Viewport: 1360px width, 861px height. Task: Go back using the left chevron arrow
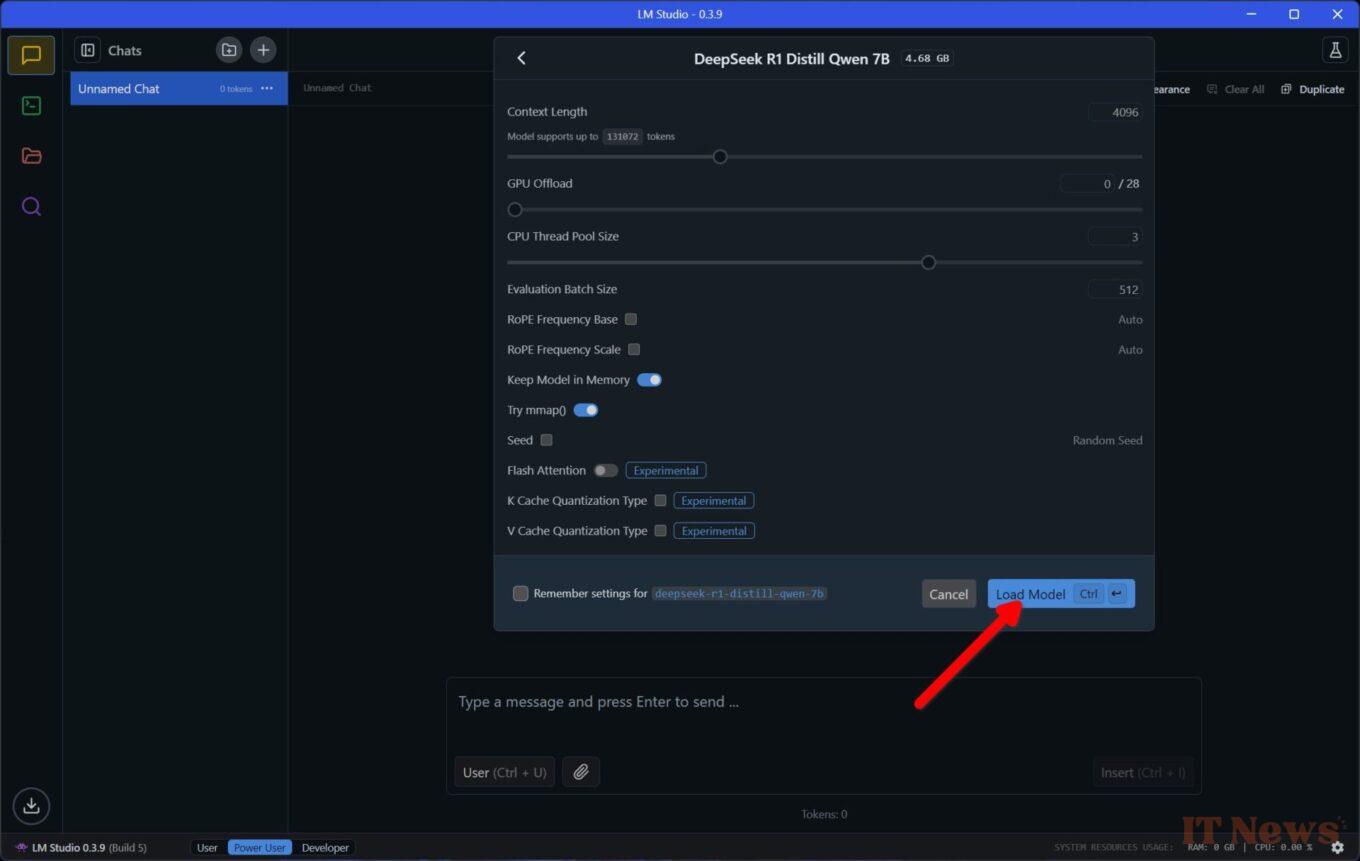tap(521, 58)
